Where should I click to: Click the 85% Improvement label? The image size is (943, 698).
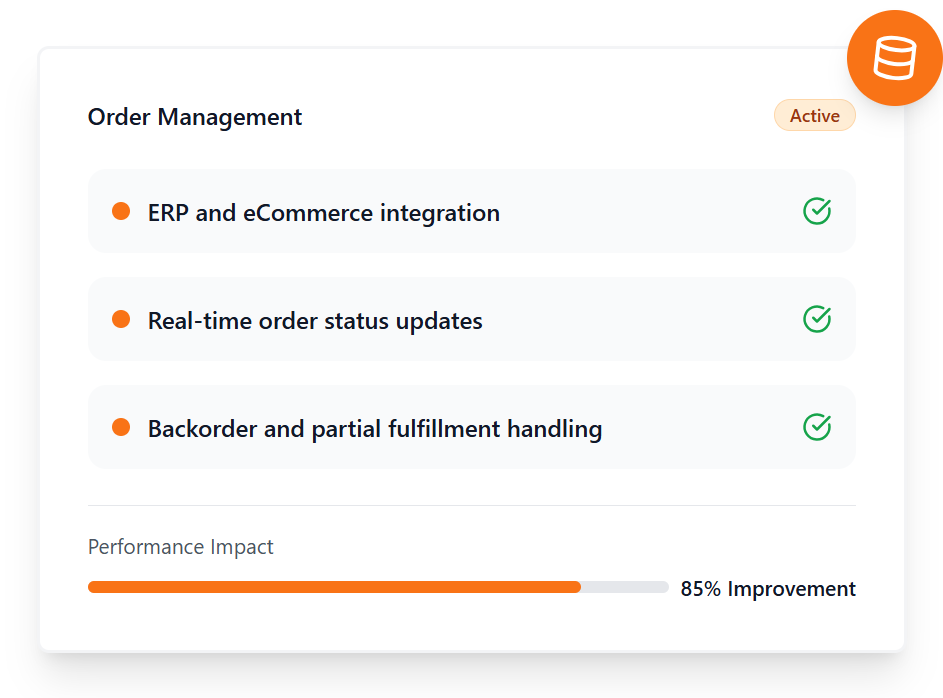point(768,589)
